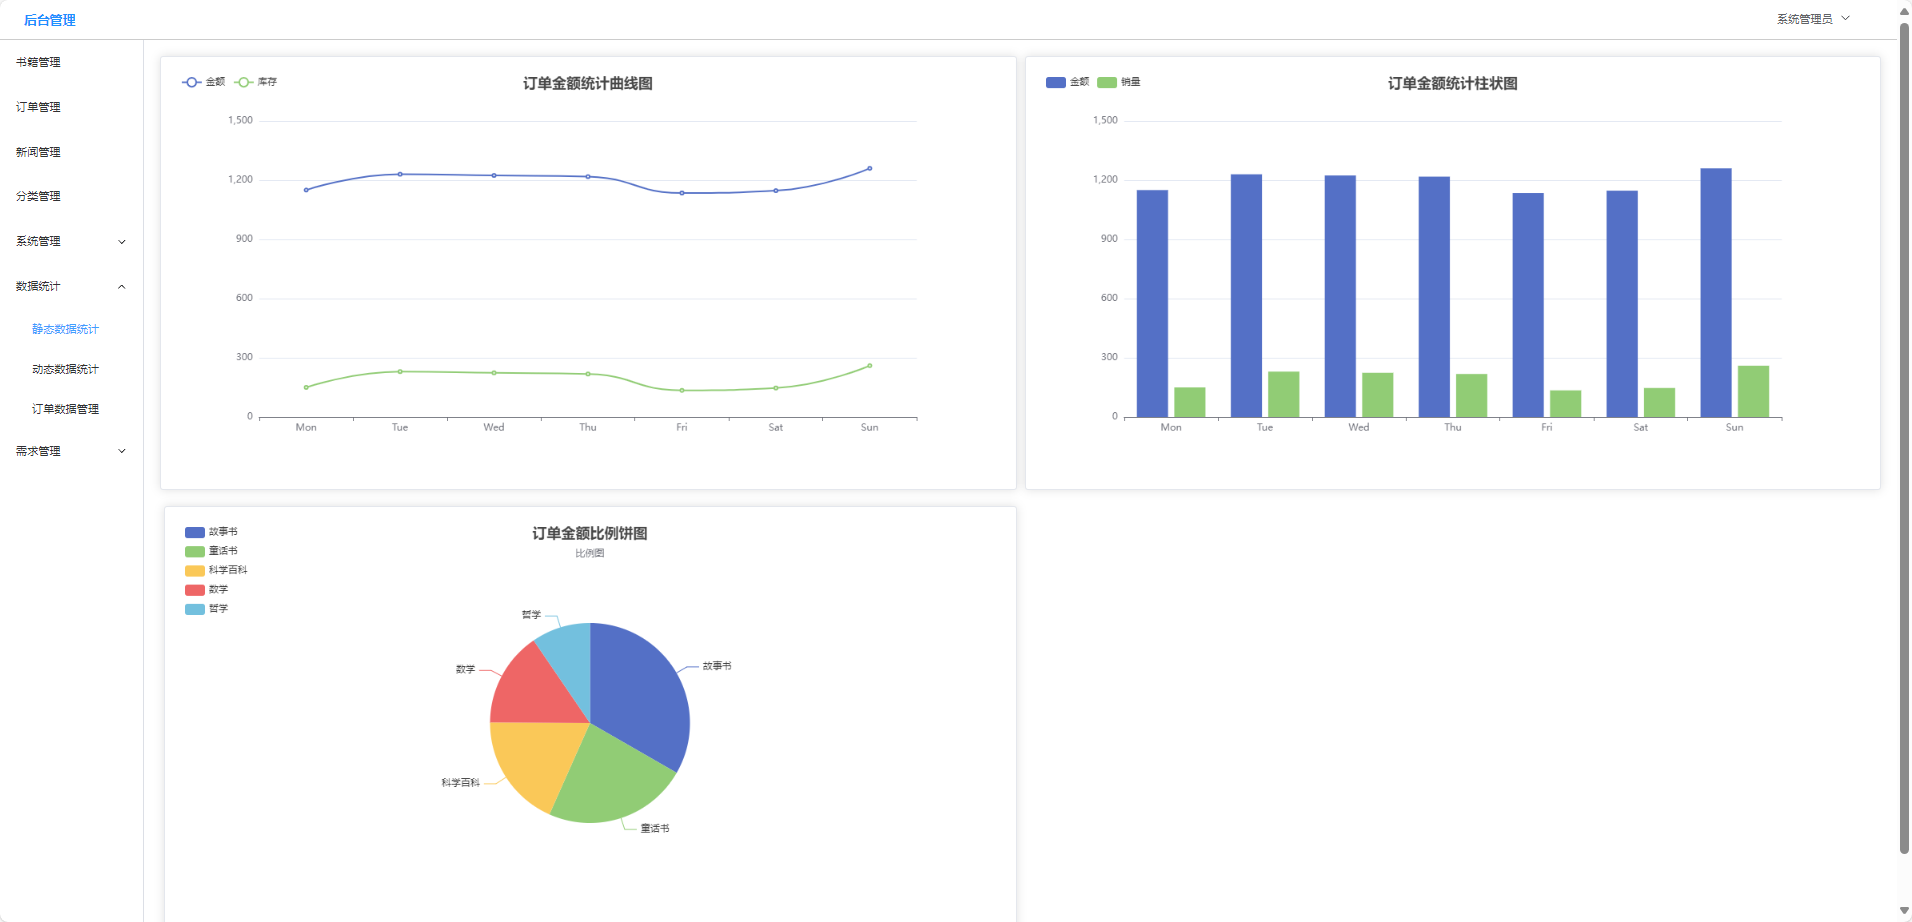The width and height of the screenshot is (1912, 922).
Task: Select the Thu point on the 库存 line
Action: pos(588,374)
